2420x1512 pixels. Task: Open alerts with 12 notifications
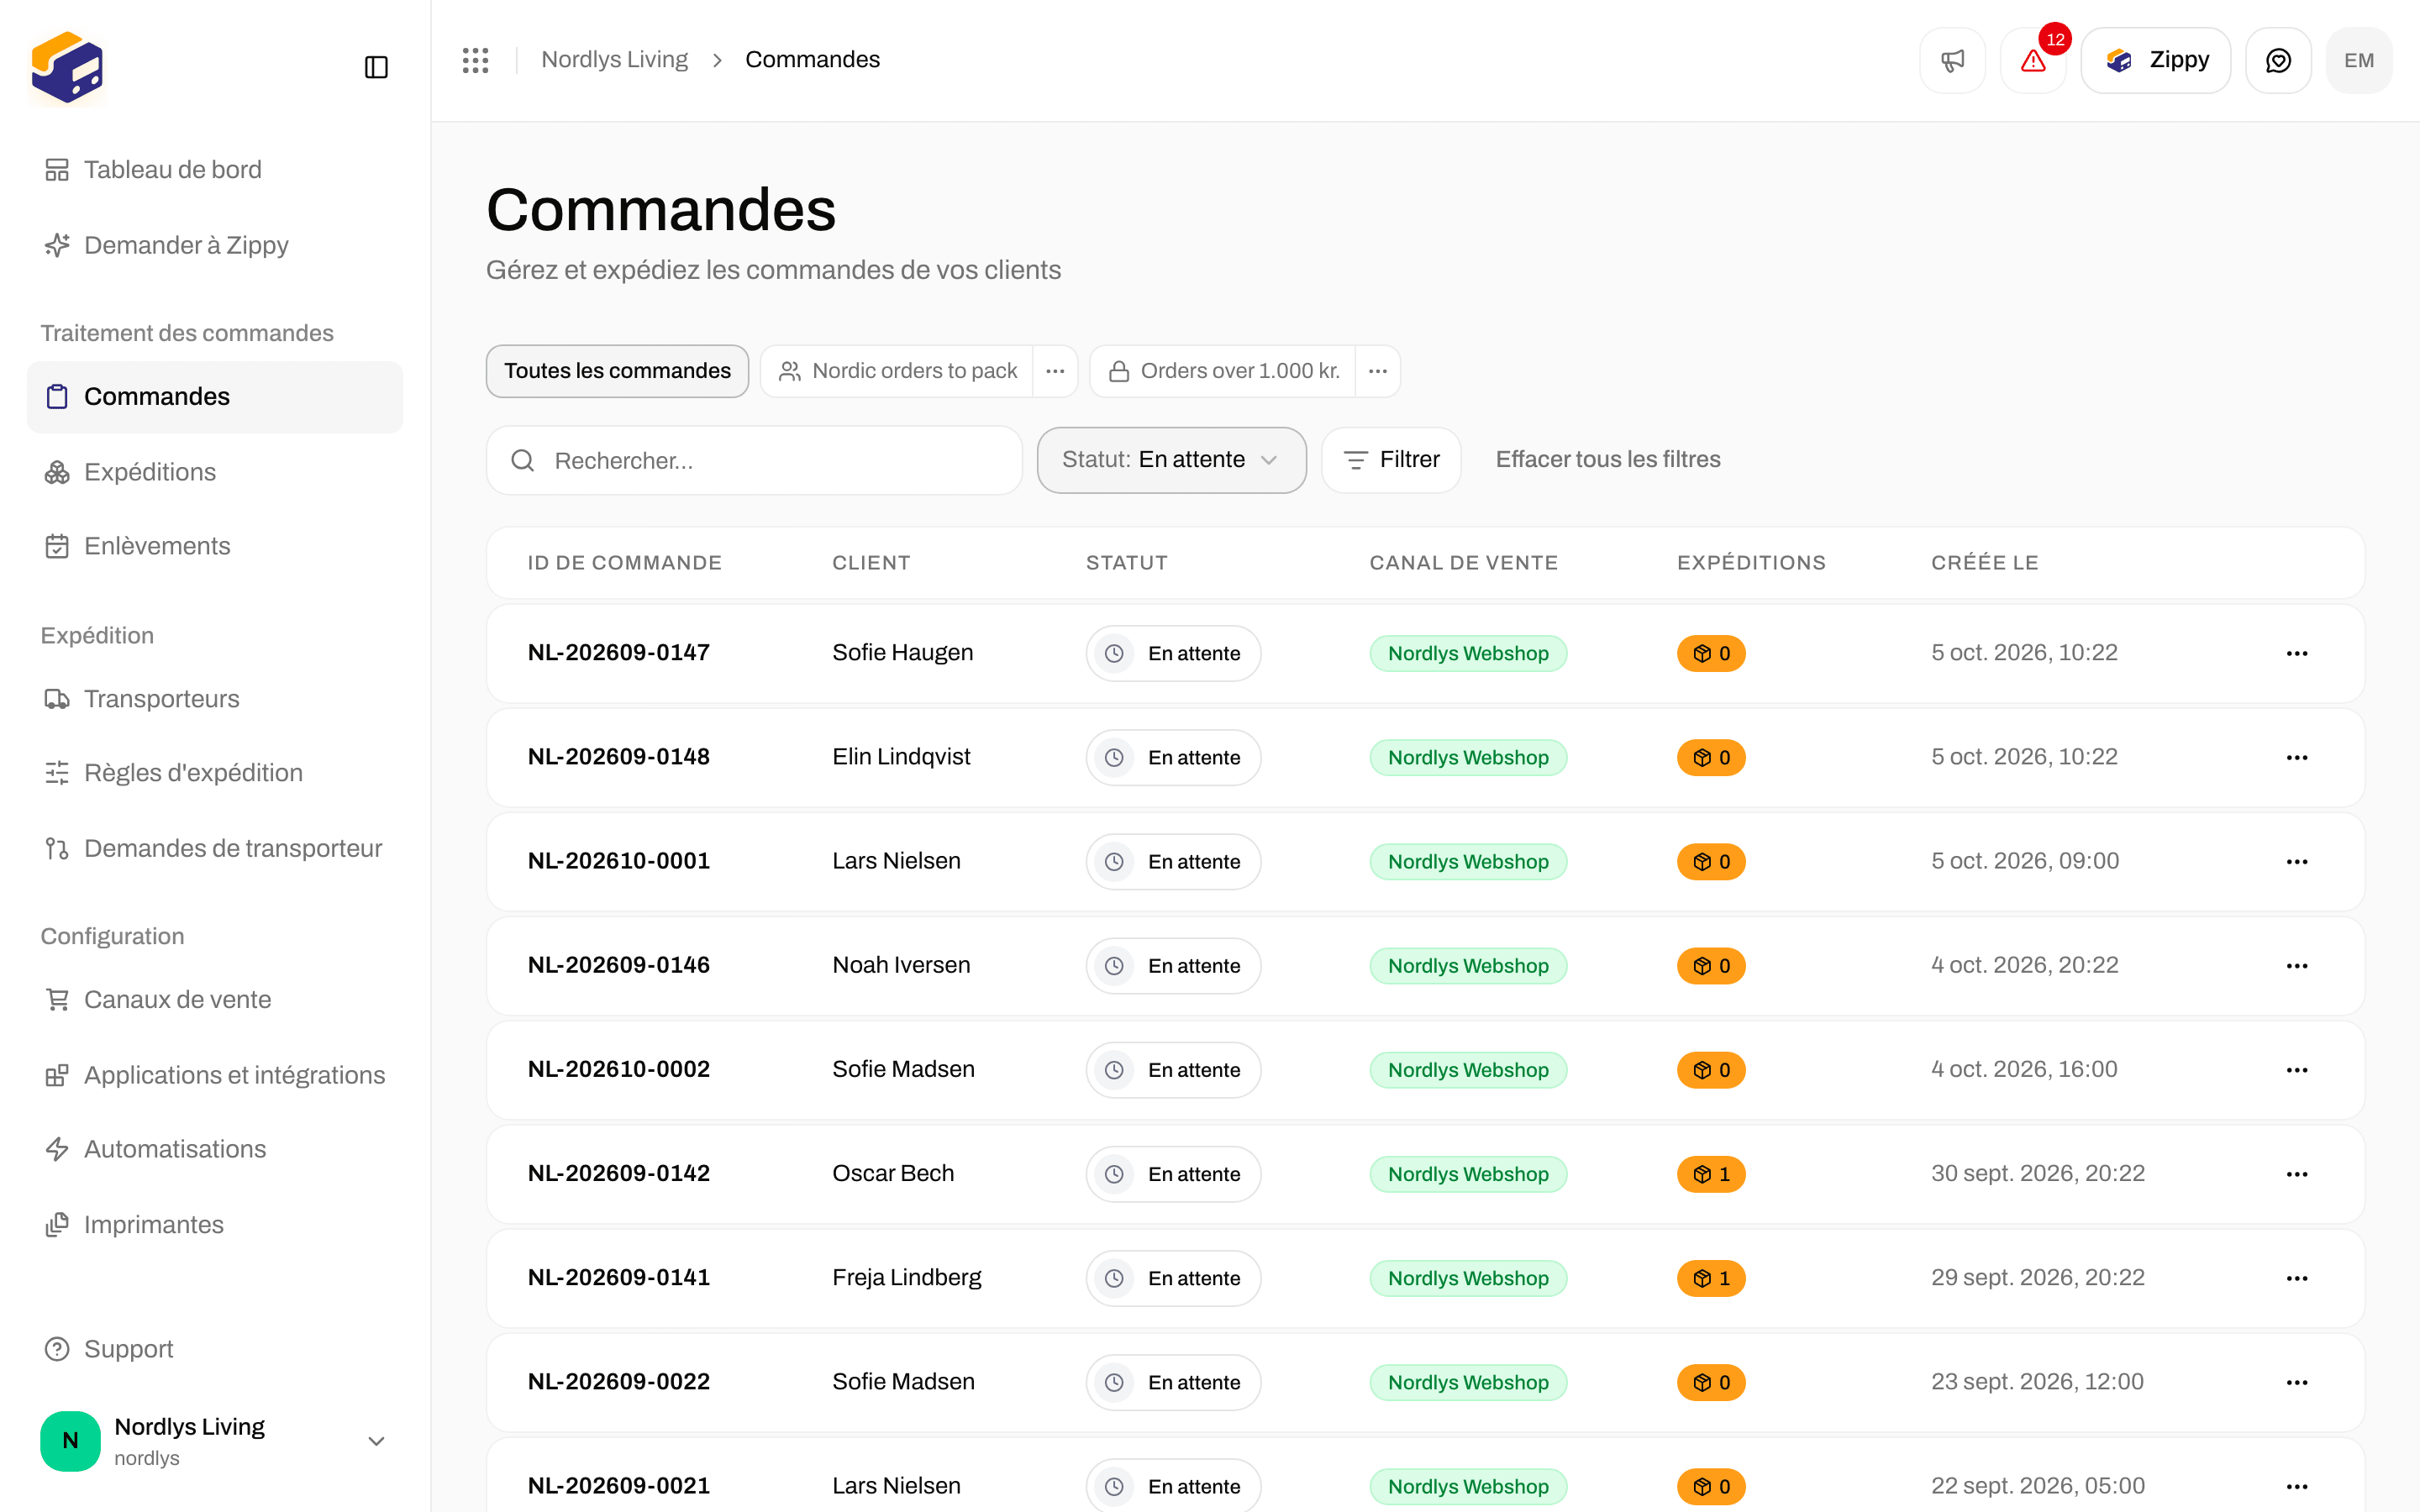[2033, 60]
